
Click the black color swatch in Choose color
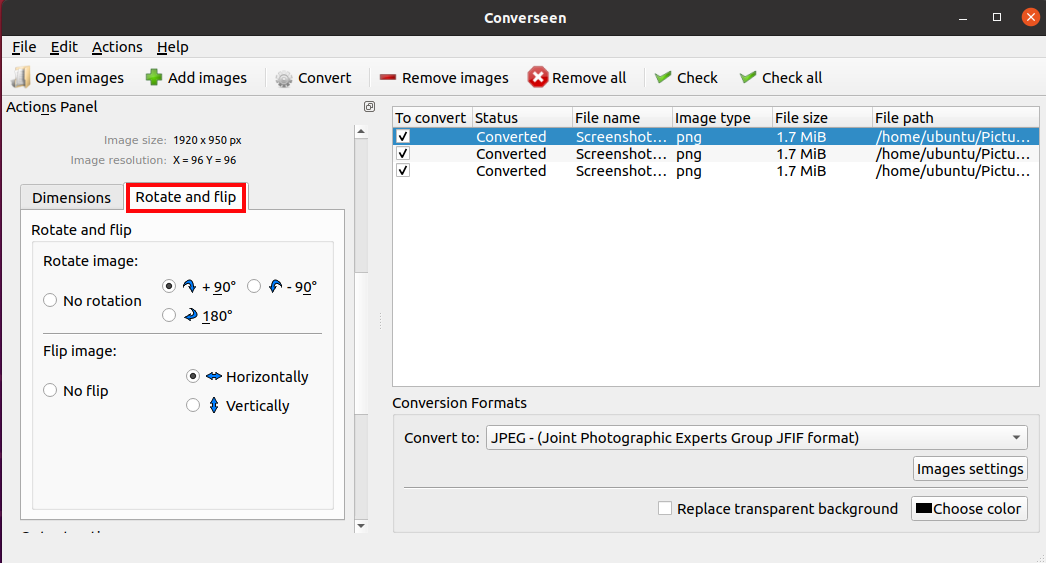(x=924, y=508)
